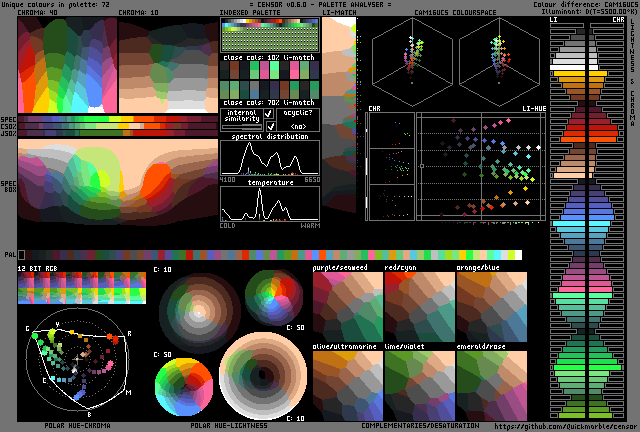This screenshot has width=640, height=432.
Task: Click the upper checkmark beside internal similarity
Action: pyautogui.click(x=269, y=114)
